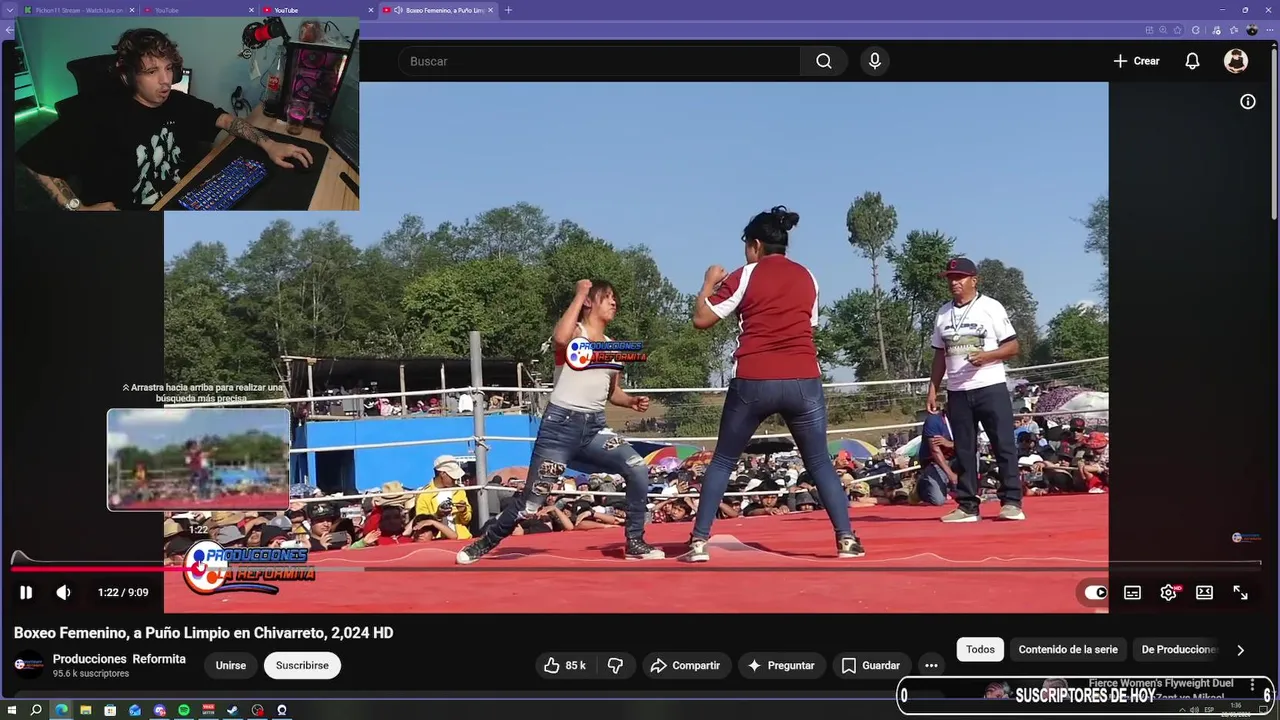1280x720 pixels.
Task: Click the search magnifier button
Action: [x=823, y=61]
